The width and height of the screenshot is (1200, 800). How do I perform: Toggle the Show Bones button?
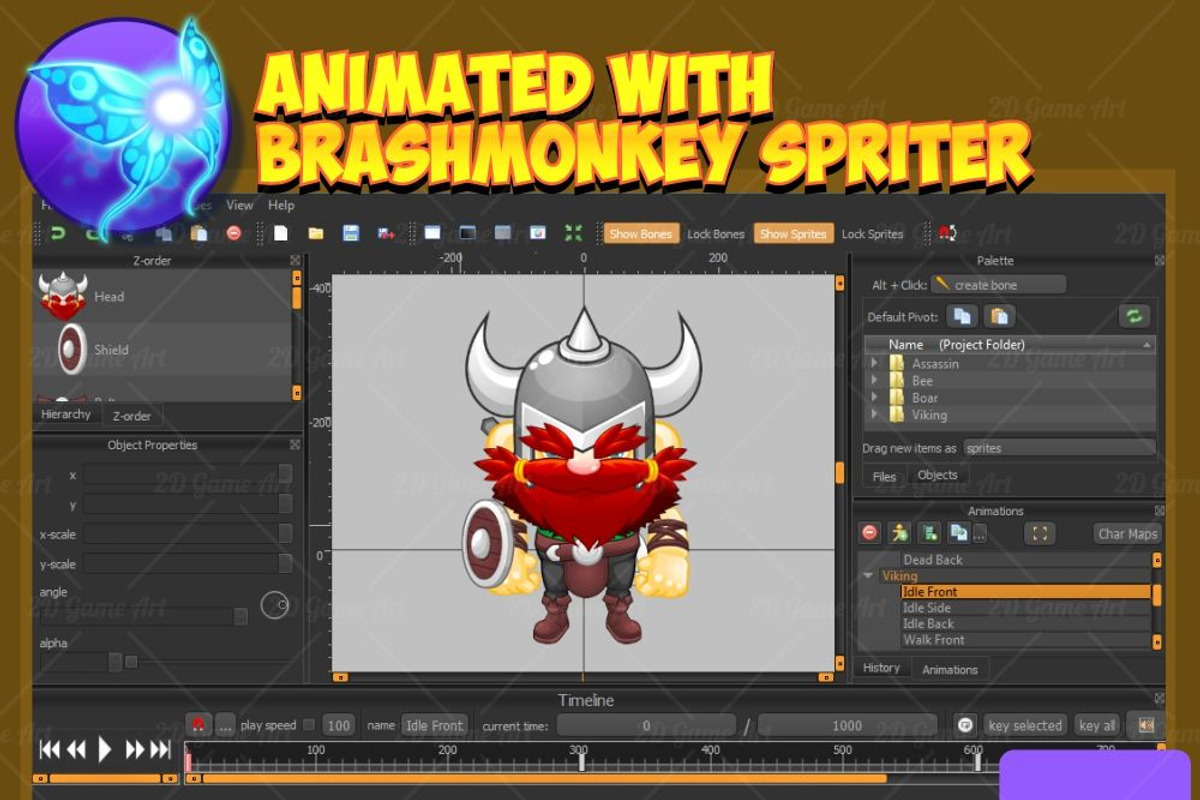pyautogui.click(x=641, y=234)
